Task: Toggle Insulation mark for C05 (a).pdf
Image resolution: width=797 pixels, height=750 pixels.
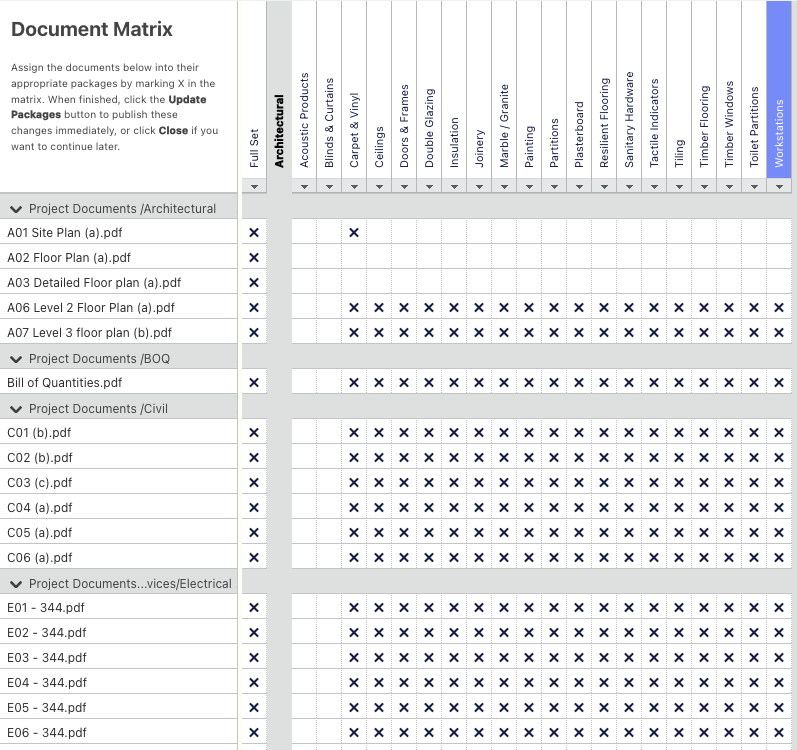Action: [x=454, y=533]
